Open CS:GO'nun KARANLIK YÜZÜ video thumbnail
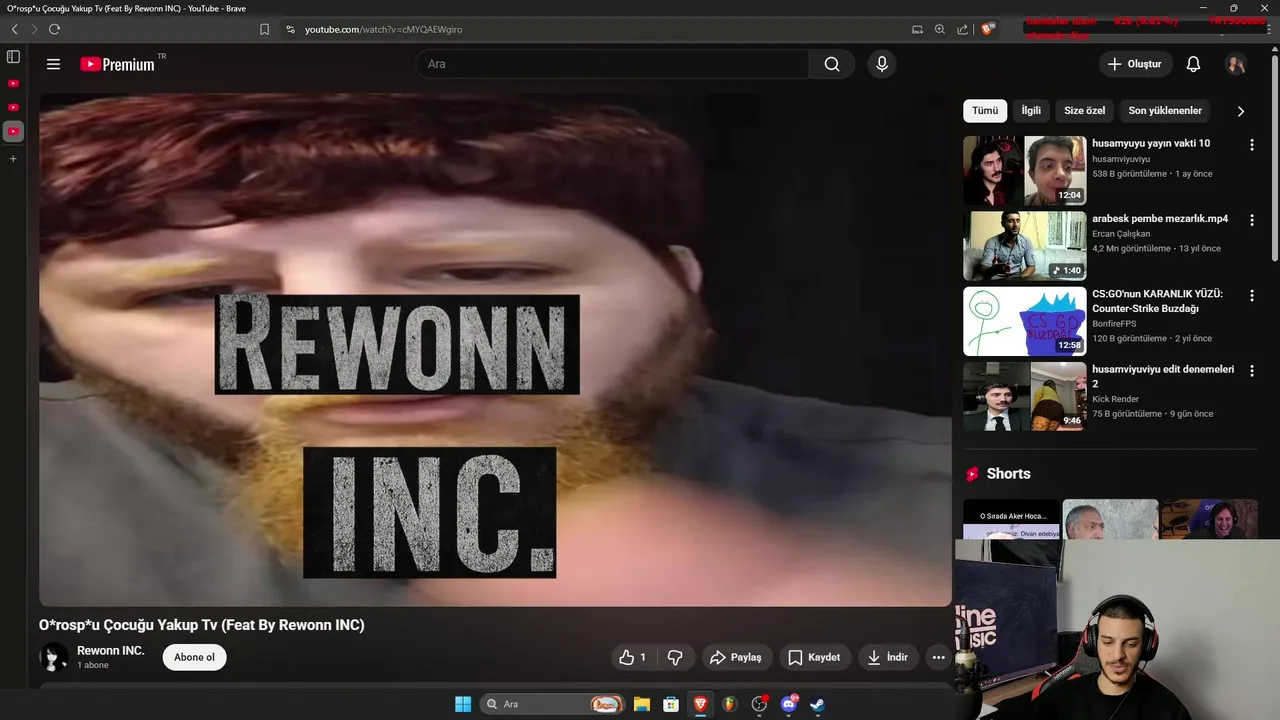The height and width of the screenshot is (720, 1280). coord(1024,321)
